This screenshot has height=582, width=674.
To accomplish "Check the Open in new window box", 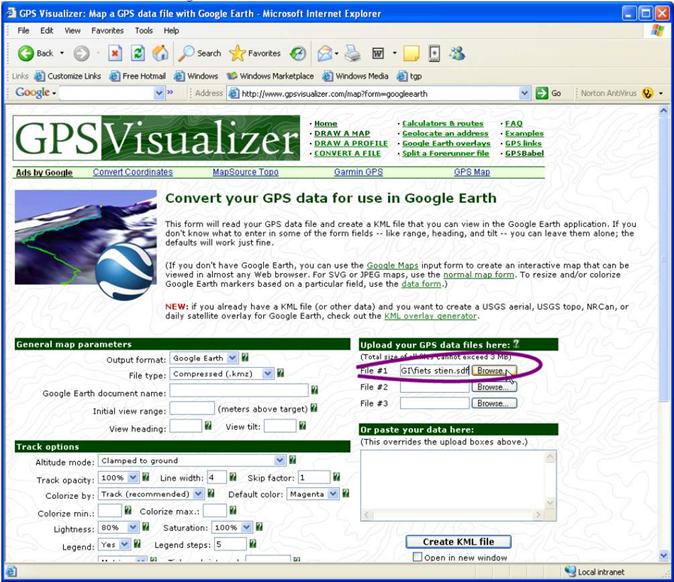I will tap(417, 557).
